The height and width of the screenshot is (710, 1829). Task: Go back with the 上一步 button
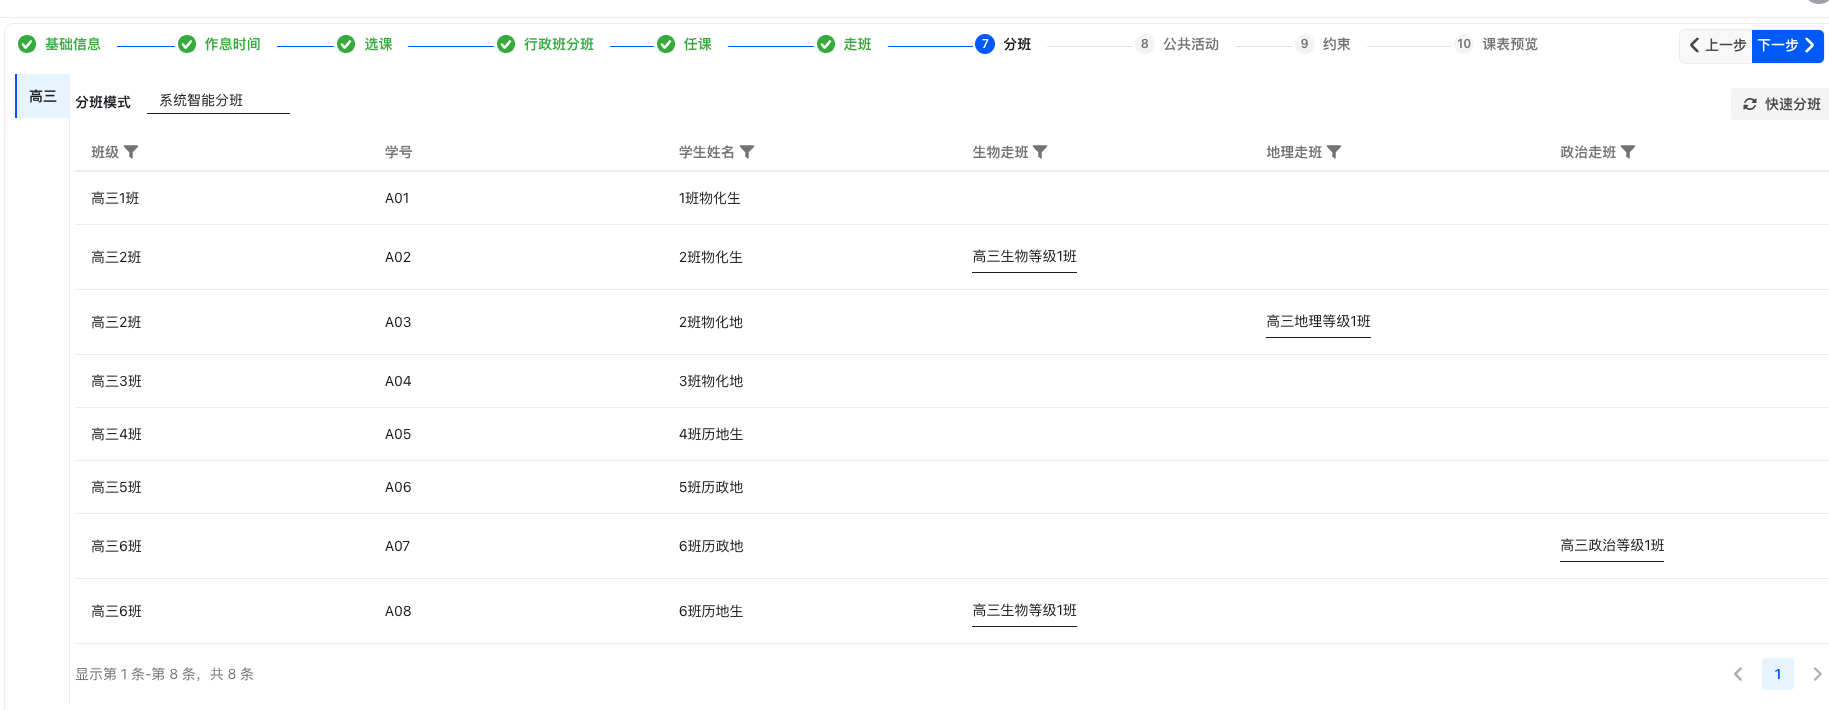[1717, 45]
